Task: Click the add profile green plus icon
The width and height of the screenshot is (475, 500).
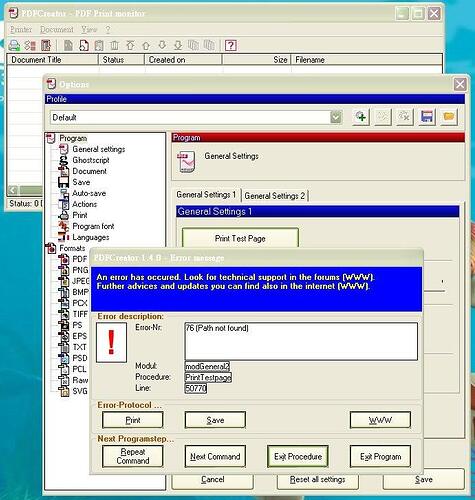Action: [x=360, y=117]
